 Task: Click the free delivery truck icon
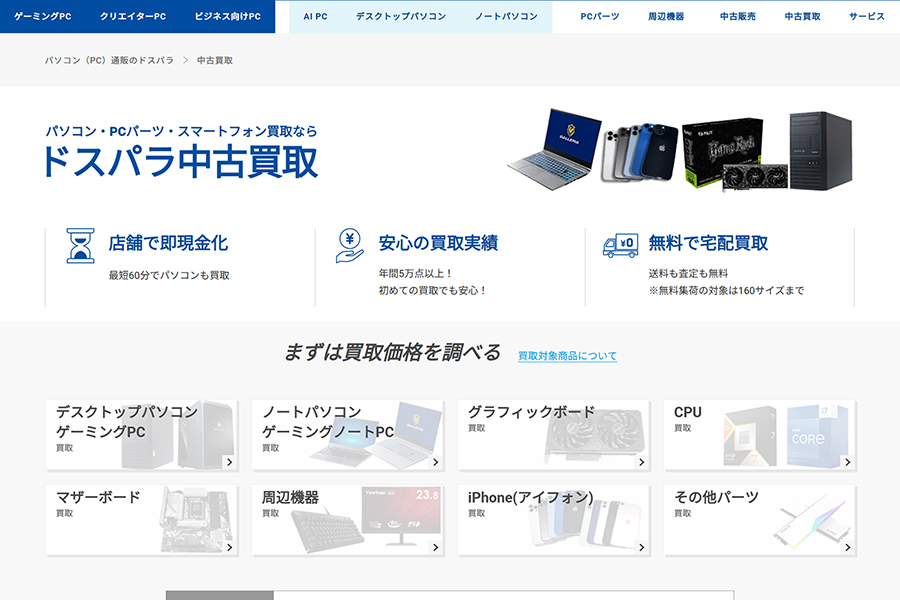tap(620, 245)
